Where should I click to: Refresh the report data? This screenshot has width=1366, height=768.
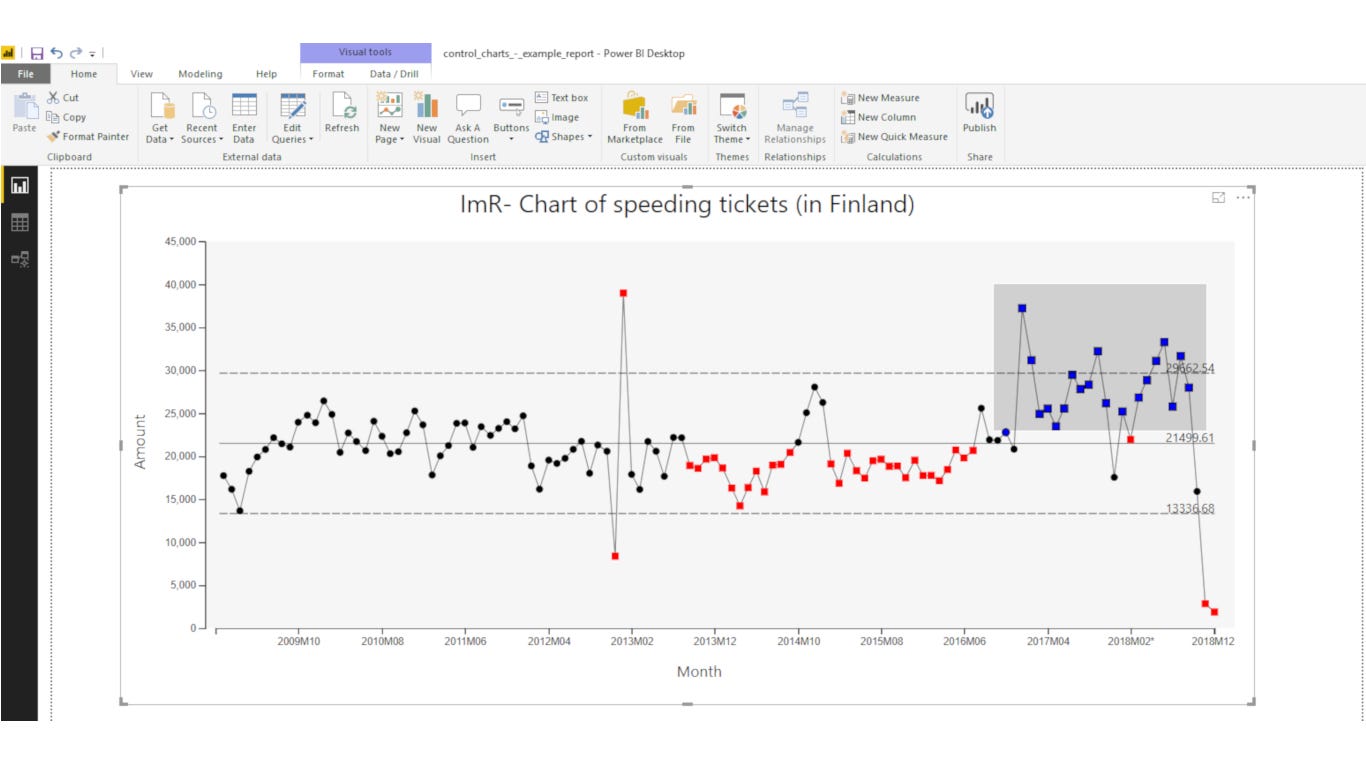click(x=341, y=117)
